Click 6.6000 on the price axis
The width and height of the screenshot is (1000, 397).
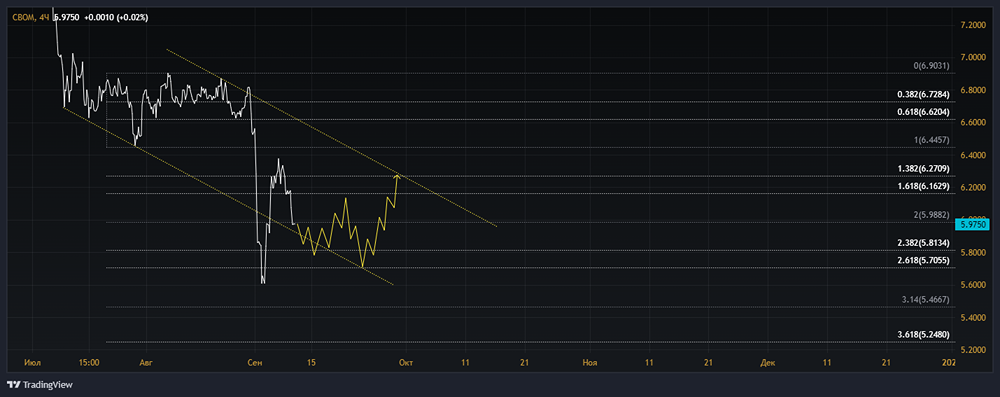(x=973, y=123)
